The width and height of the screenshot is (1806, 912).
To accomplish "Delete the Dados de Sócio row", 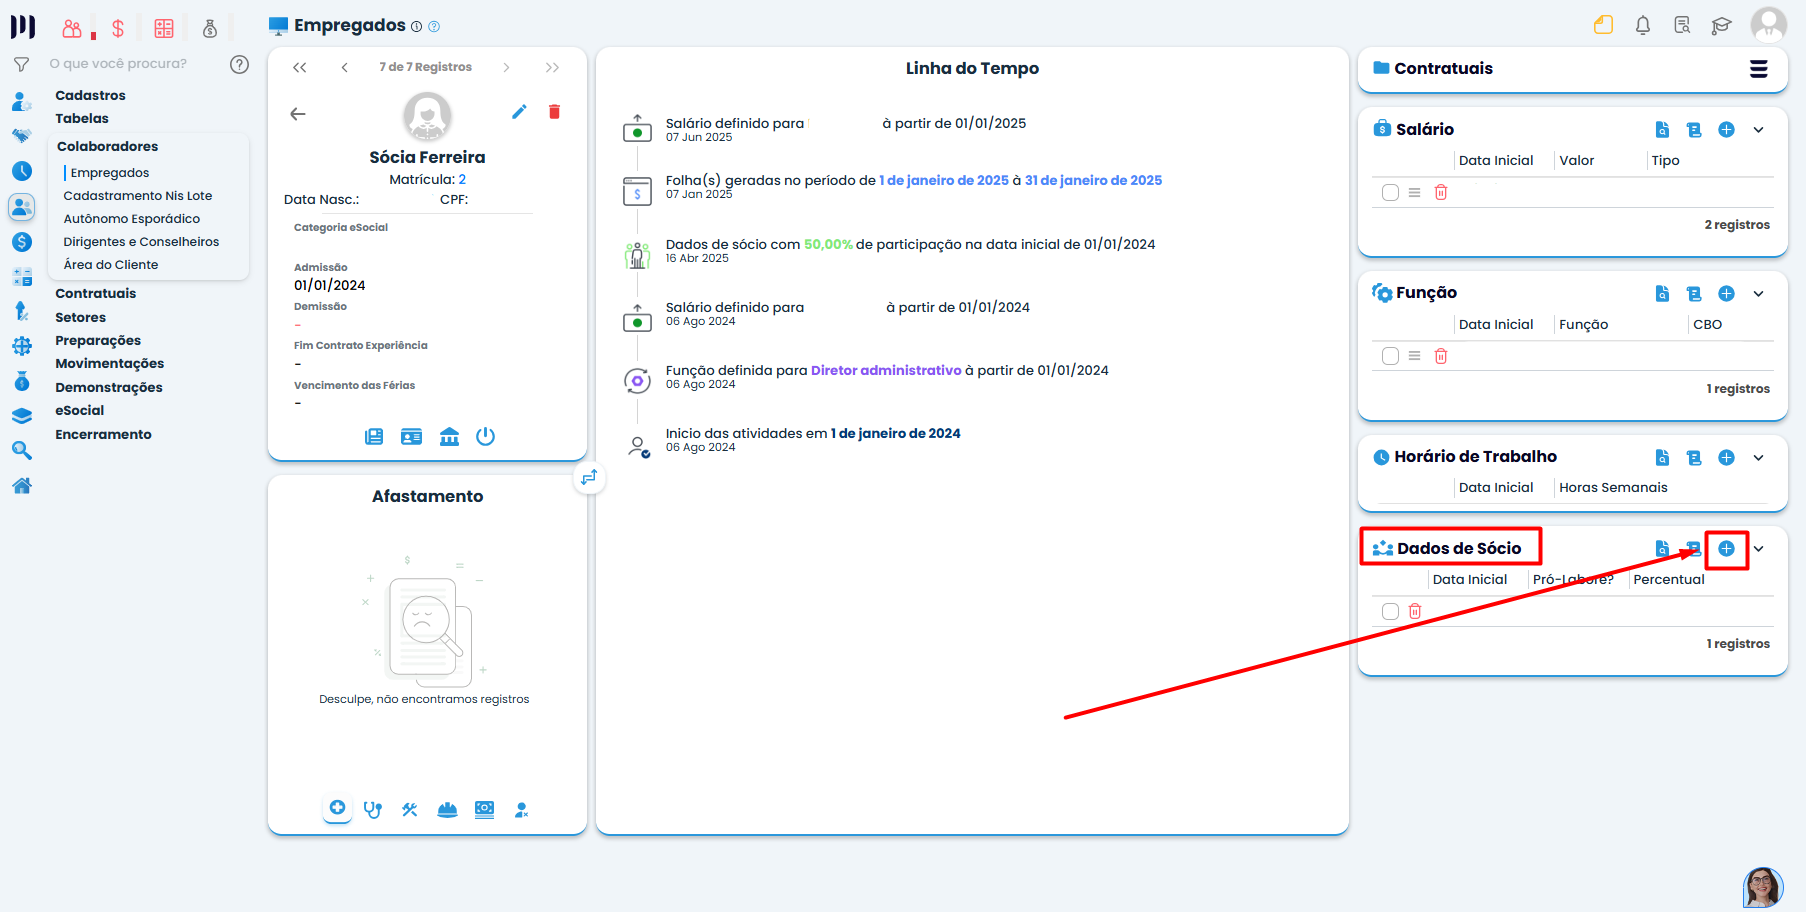I will (1415, 611).
